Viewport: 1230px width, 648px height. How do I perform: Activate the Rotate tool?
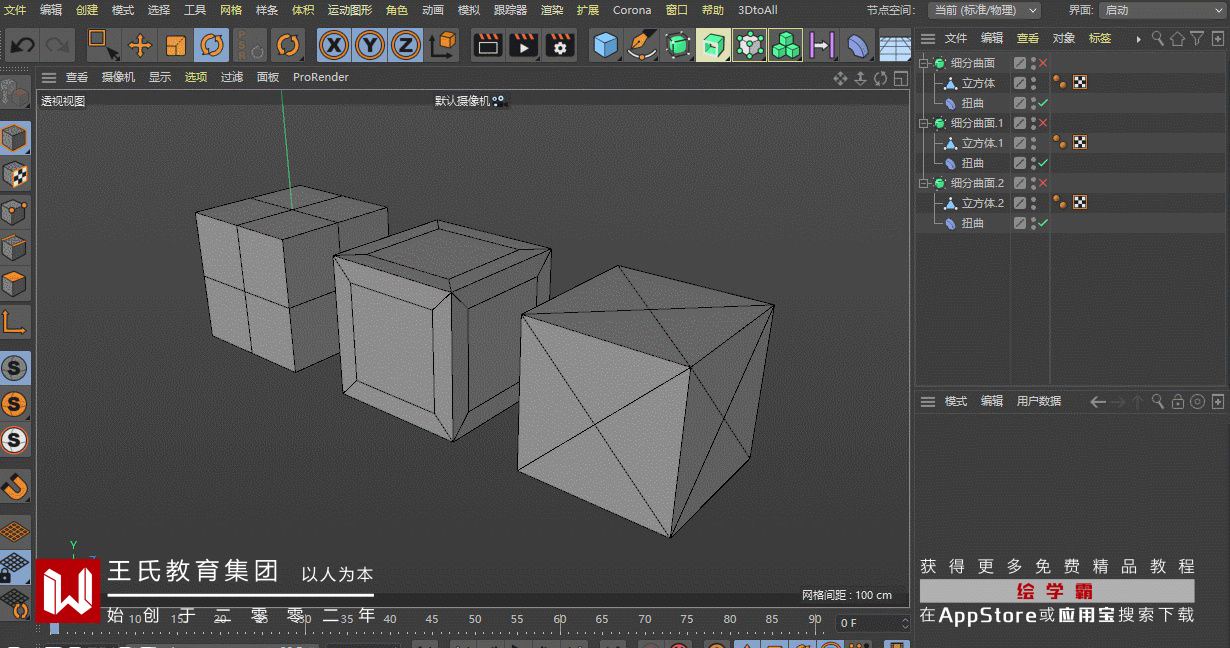pos(211,46)
